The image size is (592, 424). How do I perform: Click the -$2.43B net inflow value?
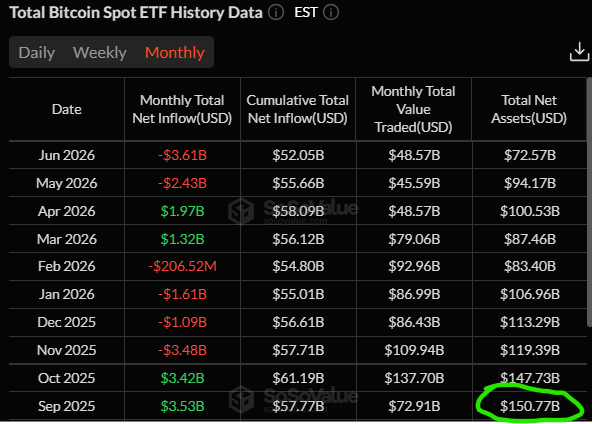coord(182,183)
